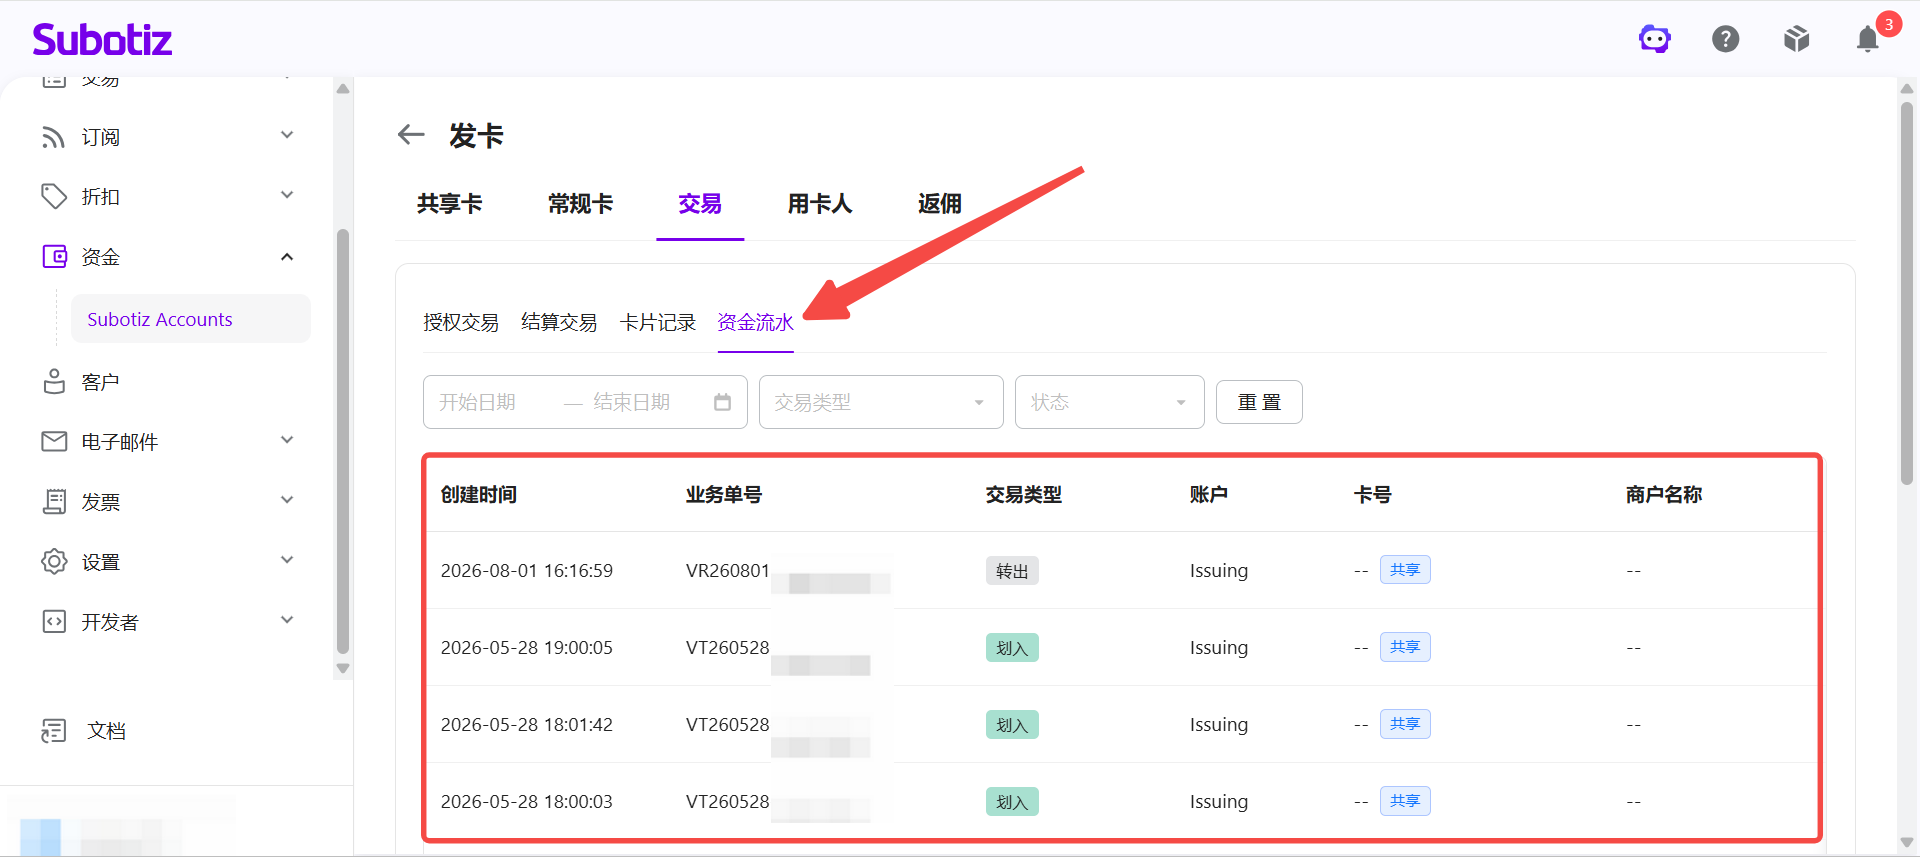This screenshot has width=1920, height=857.
Task: Click the package box icon in header
Action: pyautogui.click(x=1797, y=39)
